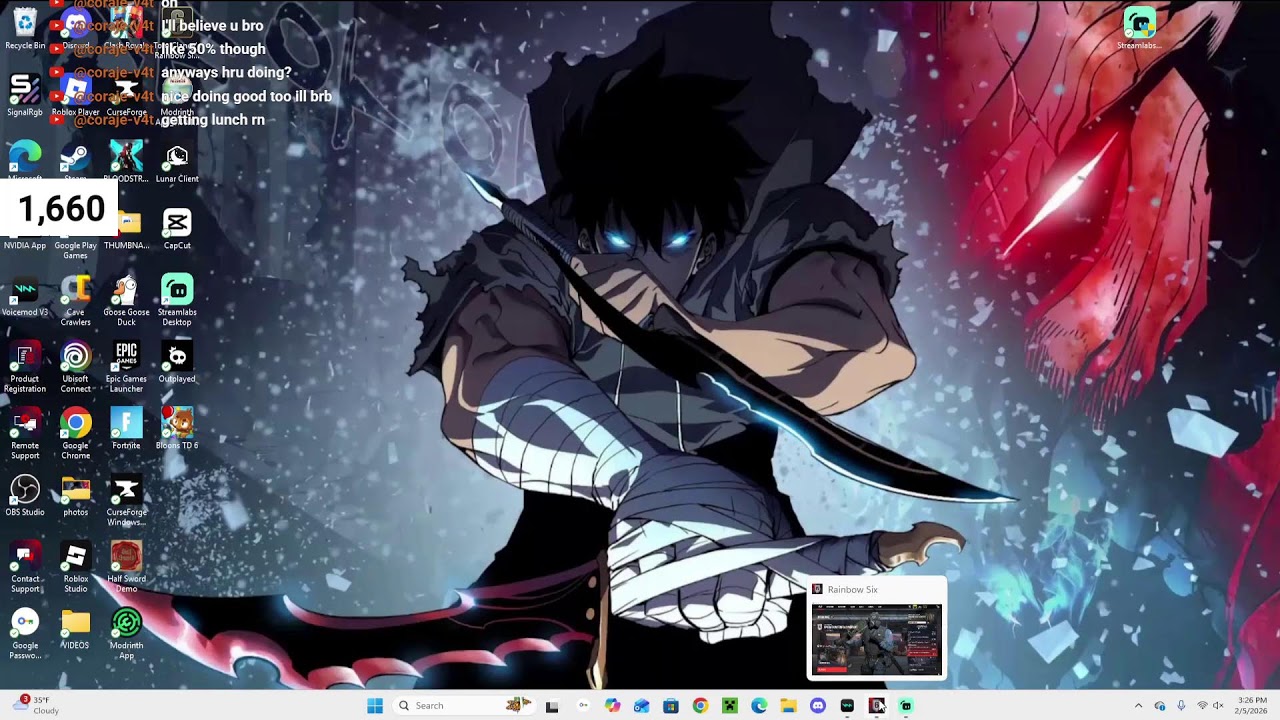Open Streamlabs Desktop shortcut in icon grid
1280x720 pixels.
pos(177,301)
